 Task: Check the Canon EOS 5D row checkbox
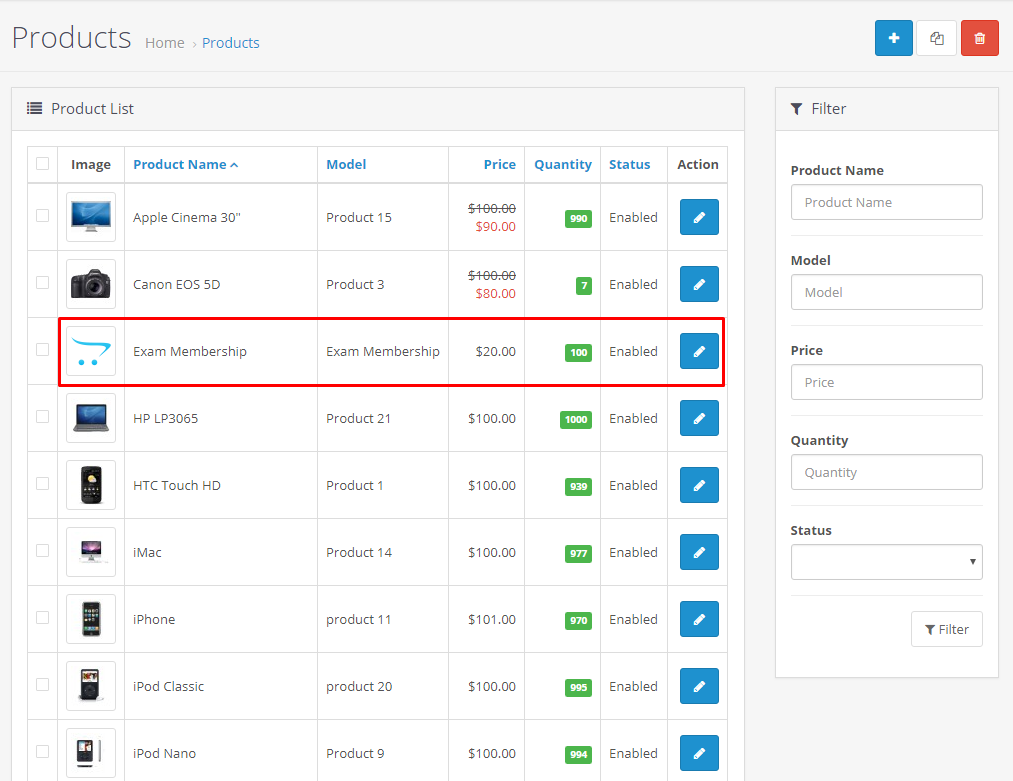[43, 283]
